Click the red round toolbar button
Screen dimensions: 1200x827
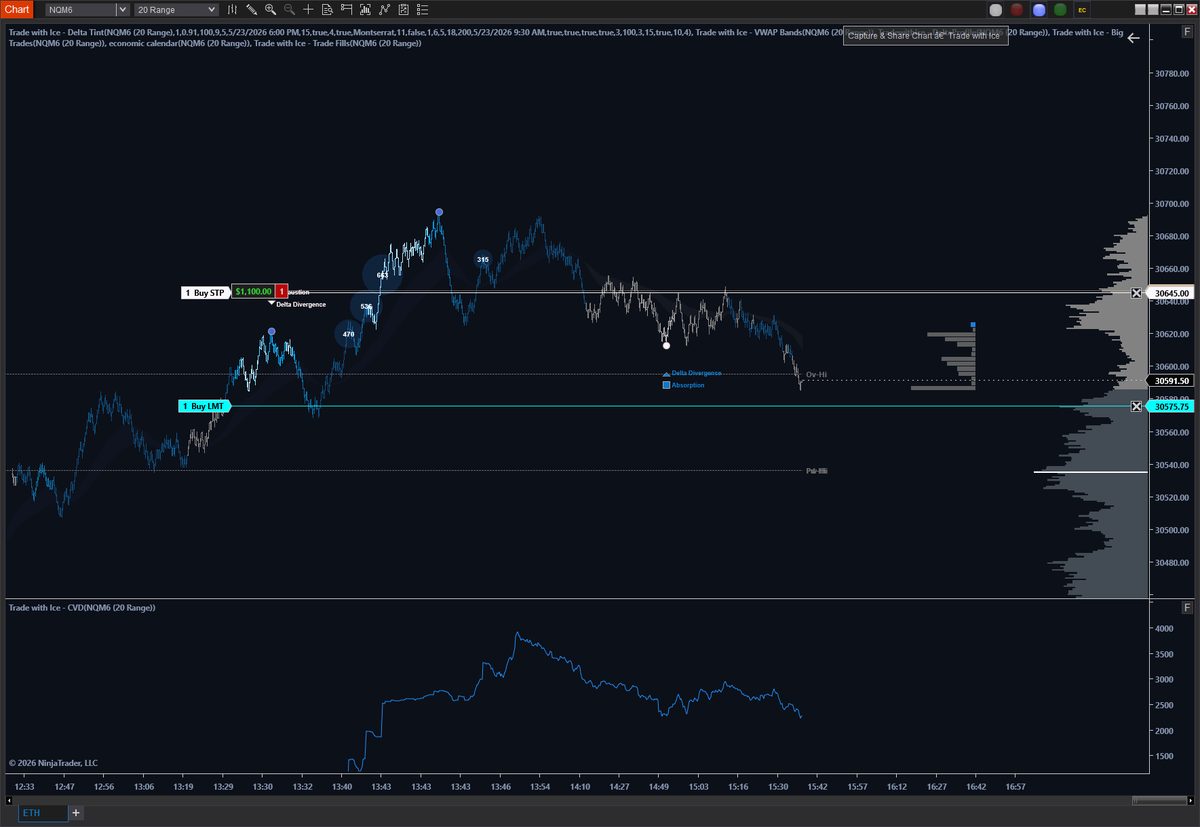1017,10
